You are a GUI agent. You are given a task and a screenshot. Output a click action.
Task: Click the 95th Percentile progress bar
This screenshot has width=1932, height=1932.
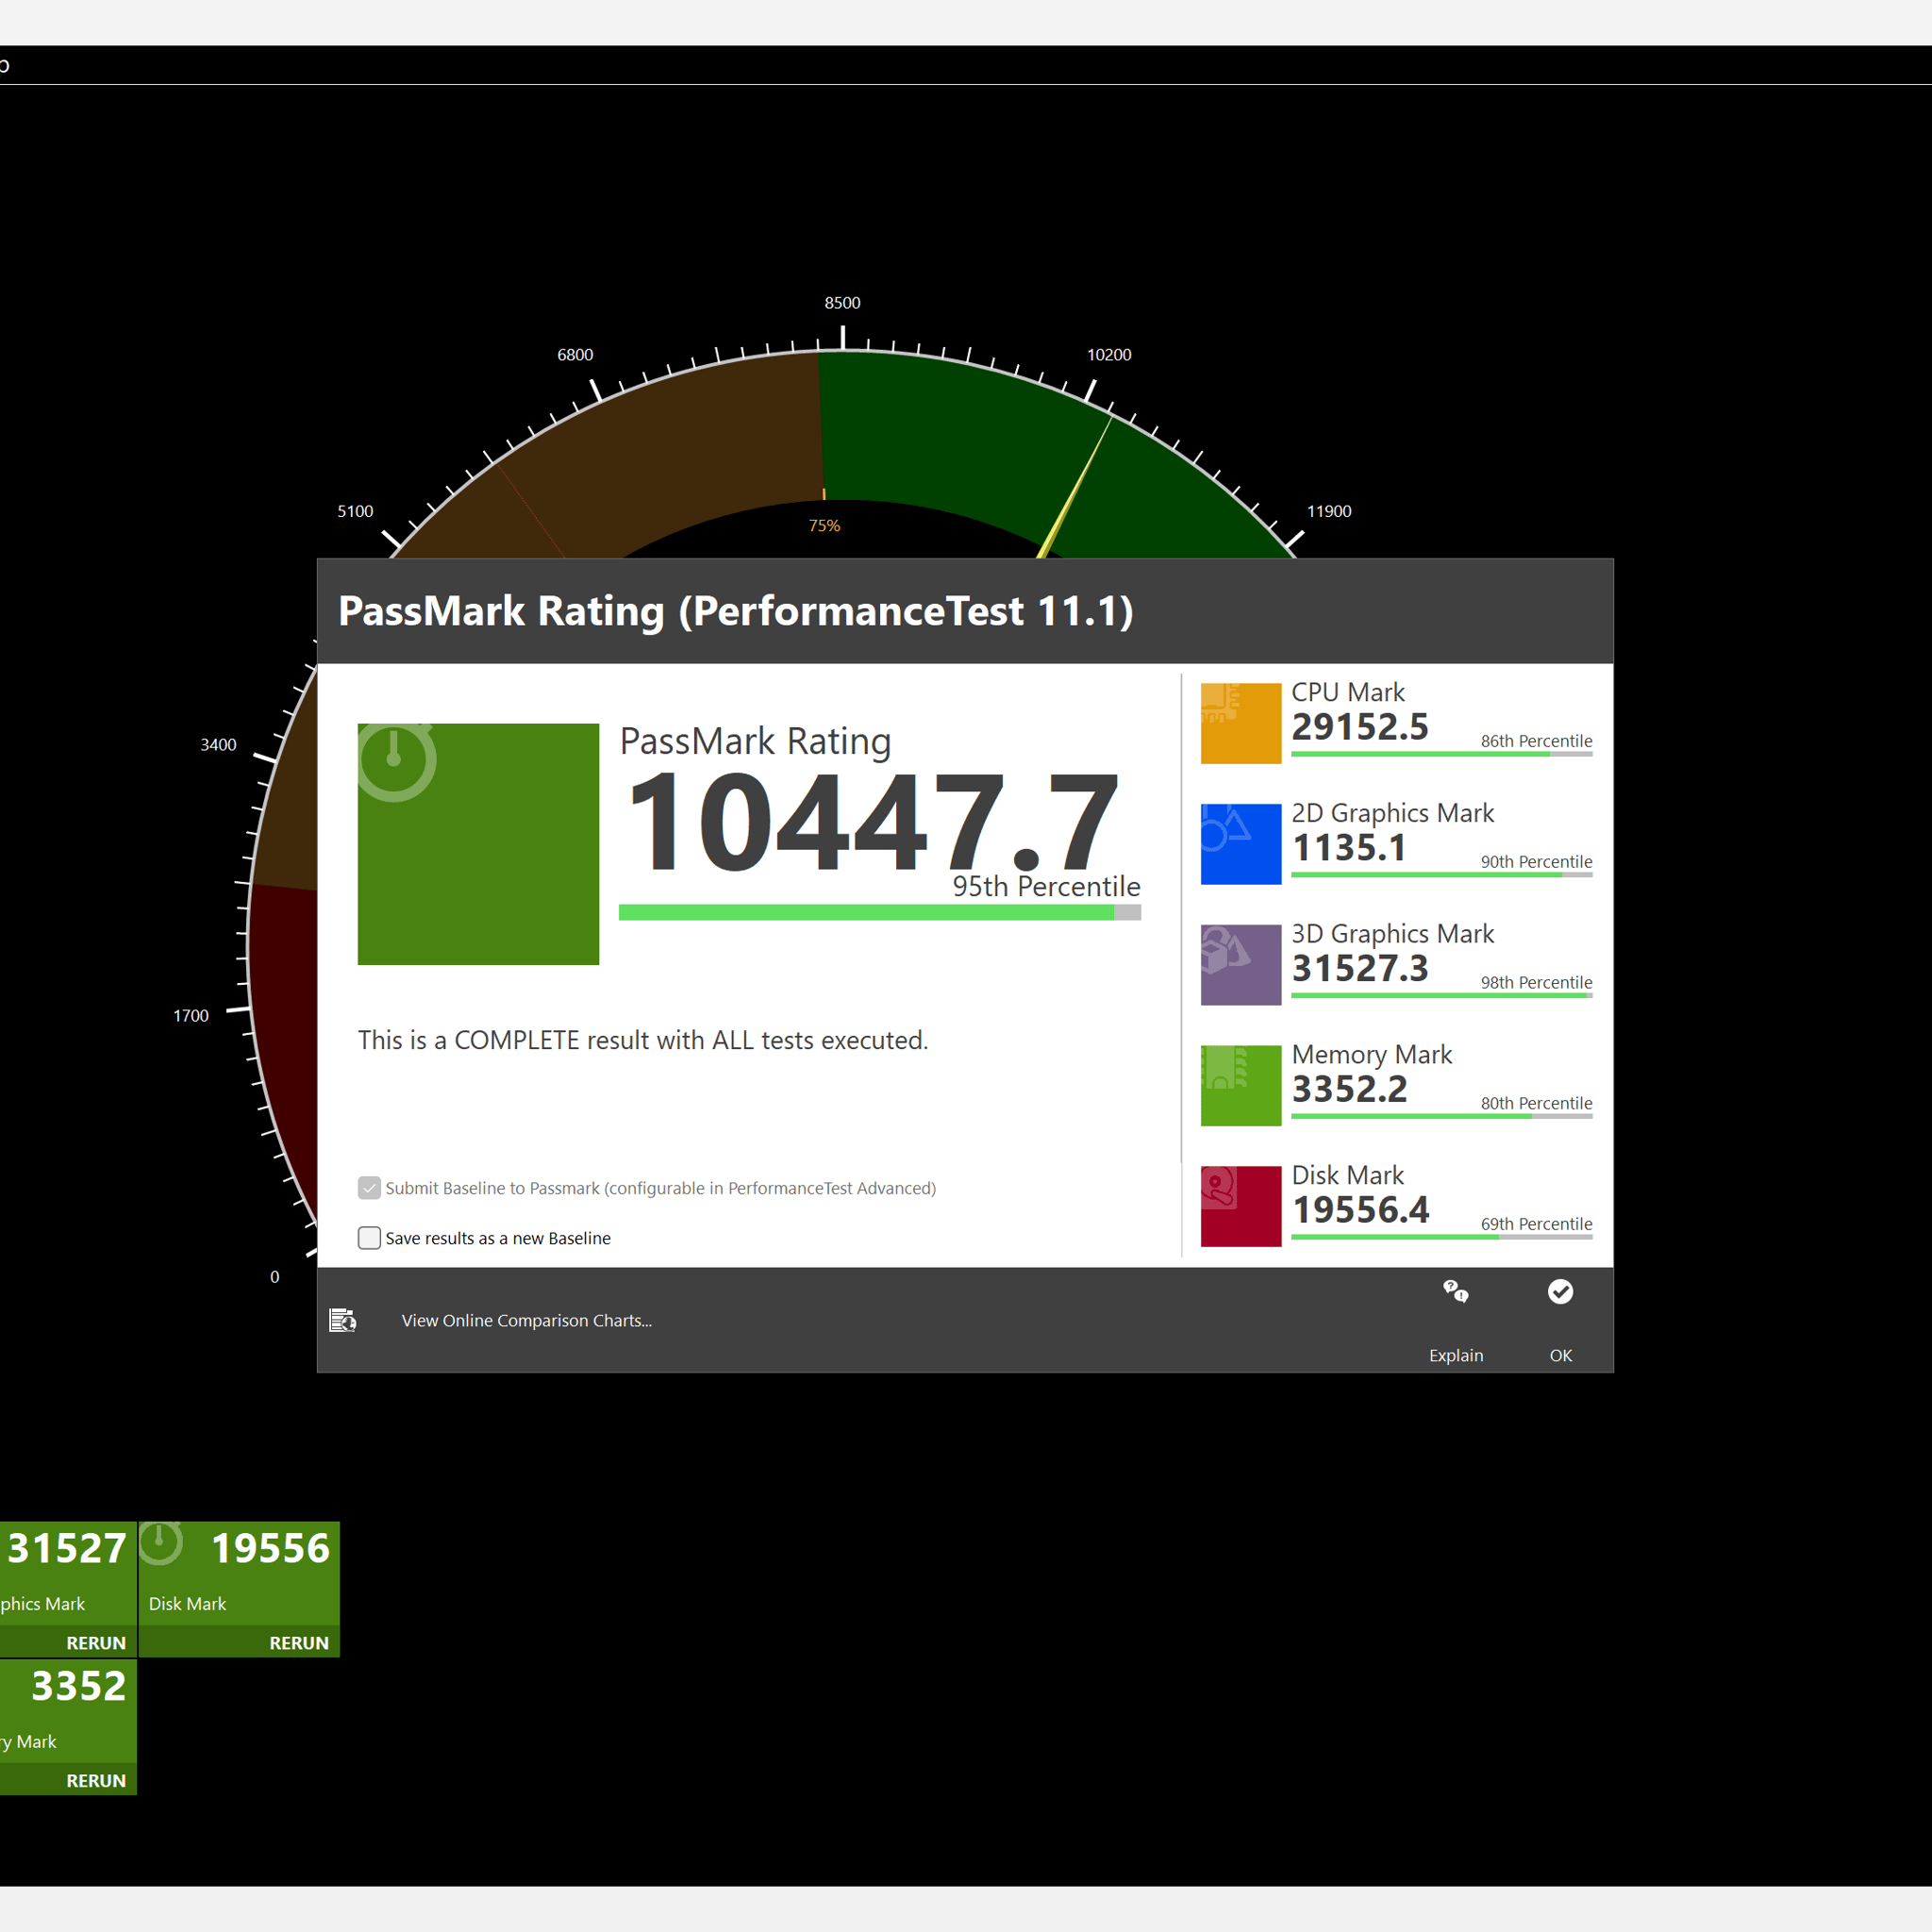click(x=879, y=912)
